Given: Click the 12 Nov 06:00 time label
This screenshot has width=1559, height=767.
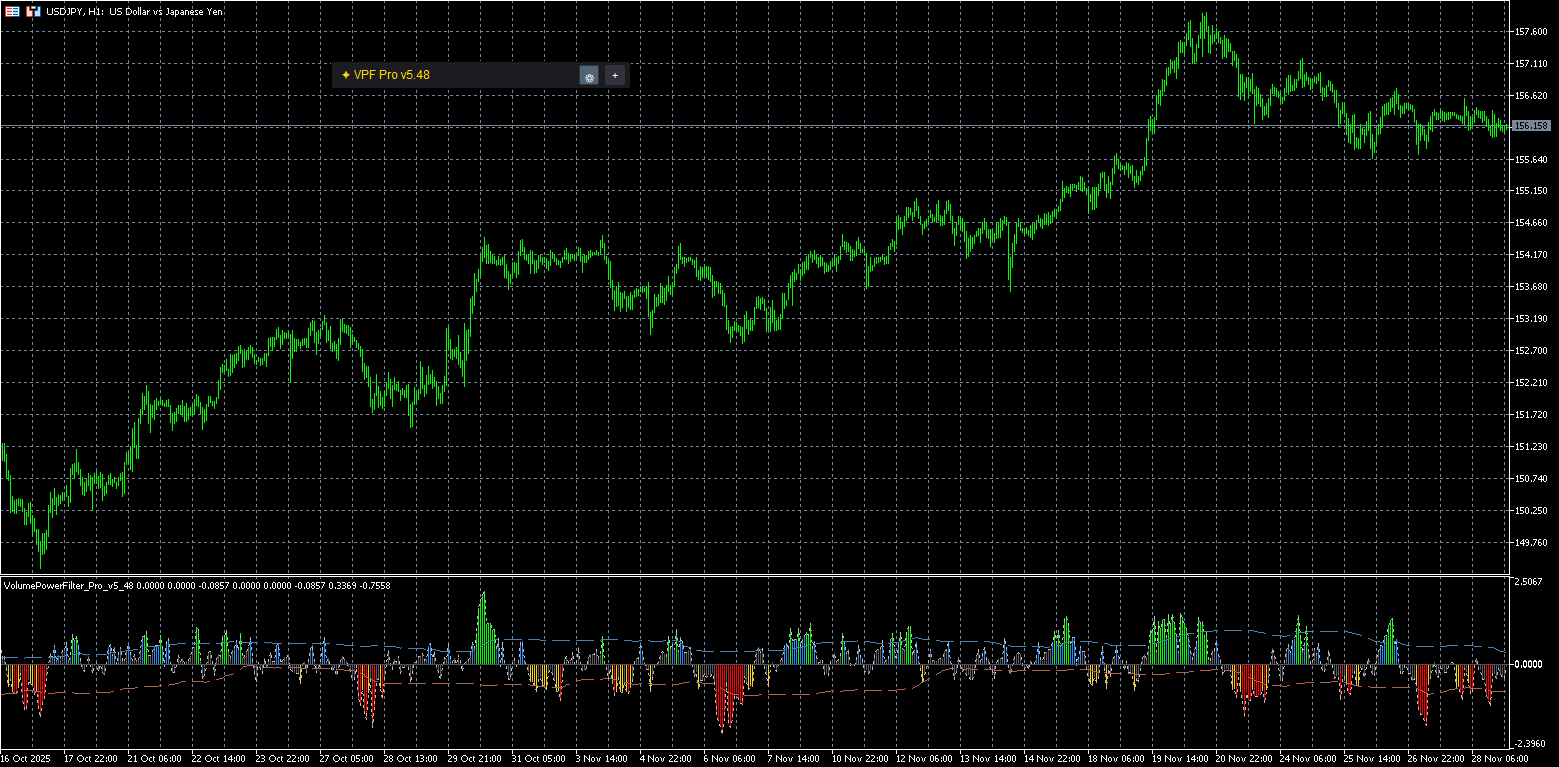Looking at the screenshot, I should click(923, 759).
